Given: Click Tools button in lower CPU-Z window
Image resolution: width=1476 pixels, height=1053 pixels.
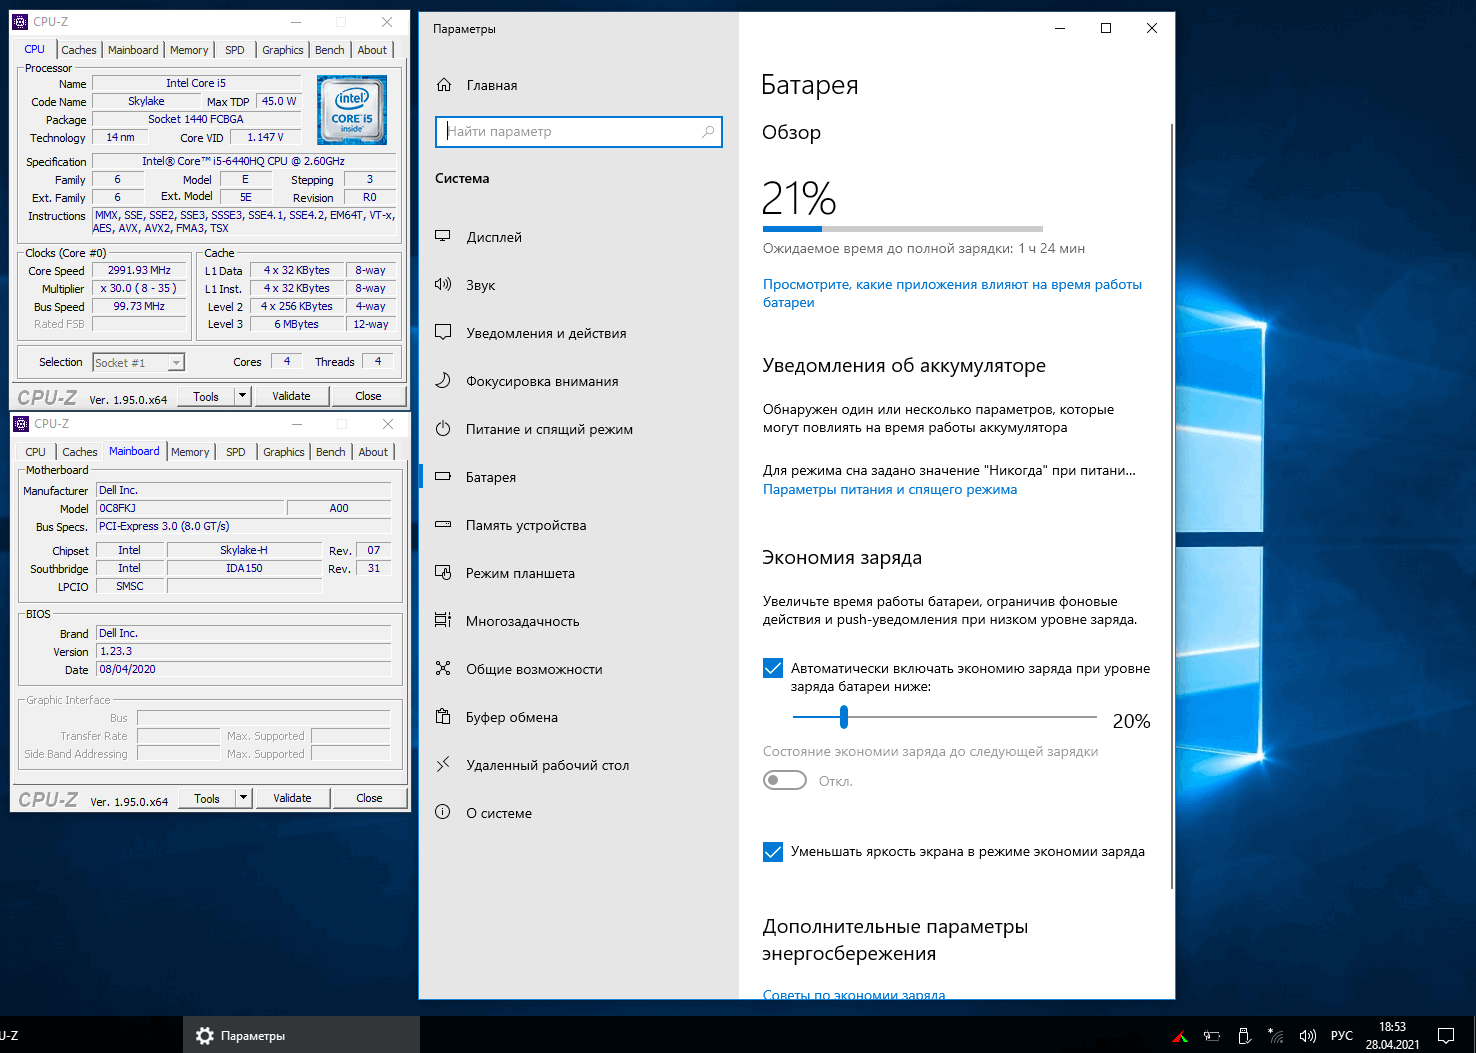Looking at the screenshot, I should [x=207, y=798].
